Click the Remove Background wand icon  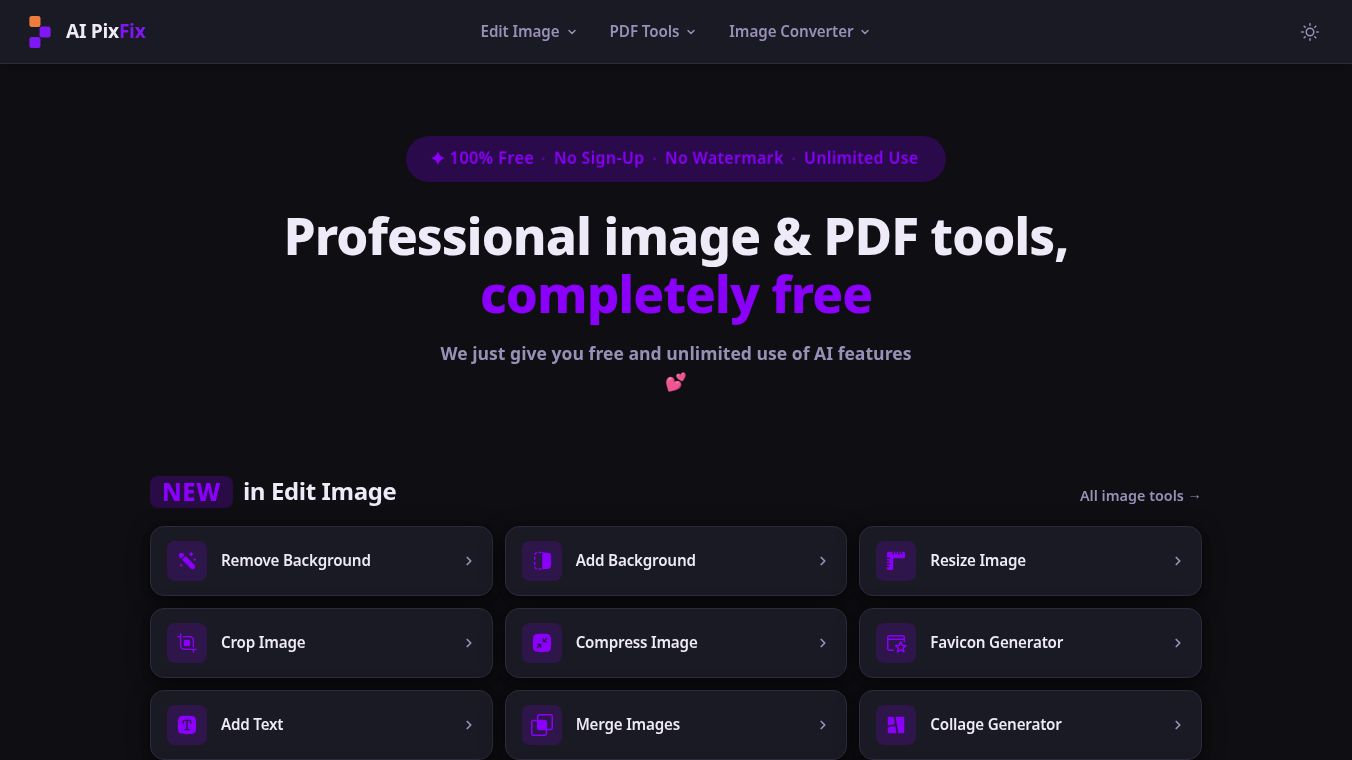187,561
